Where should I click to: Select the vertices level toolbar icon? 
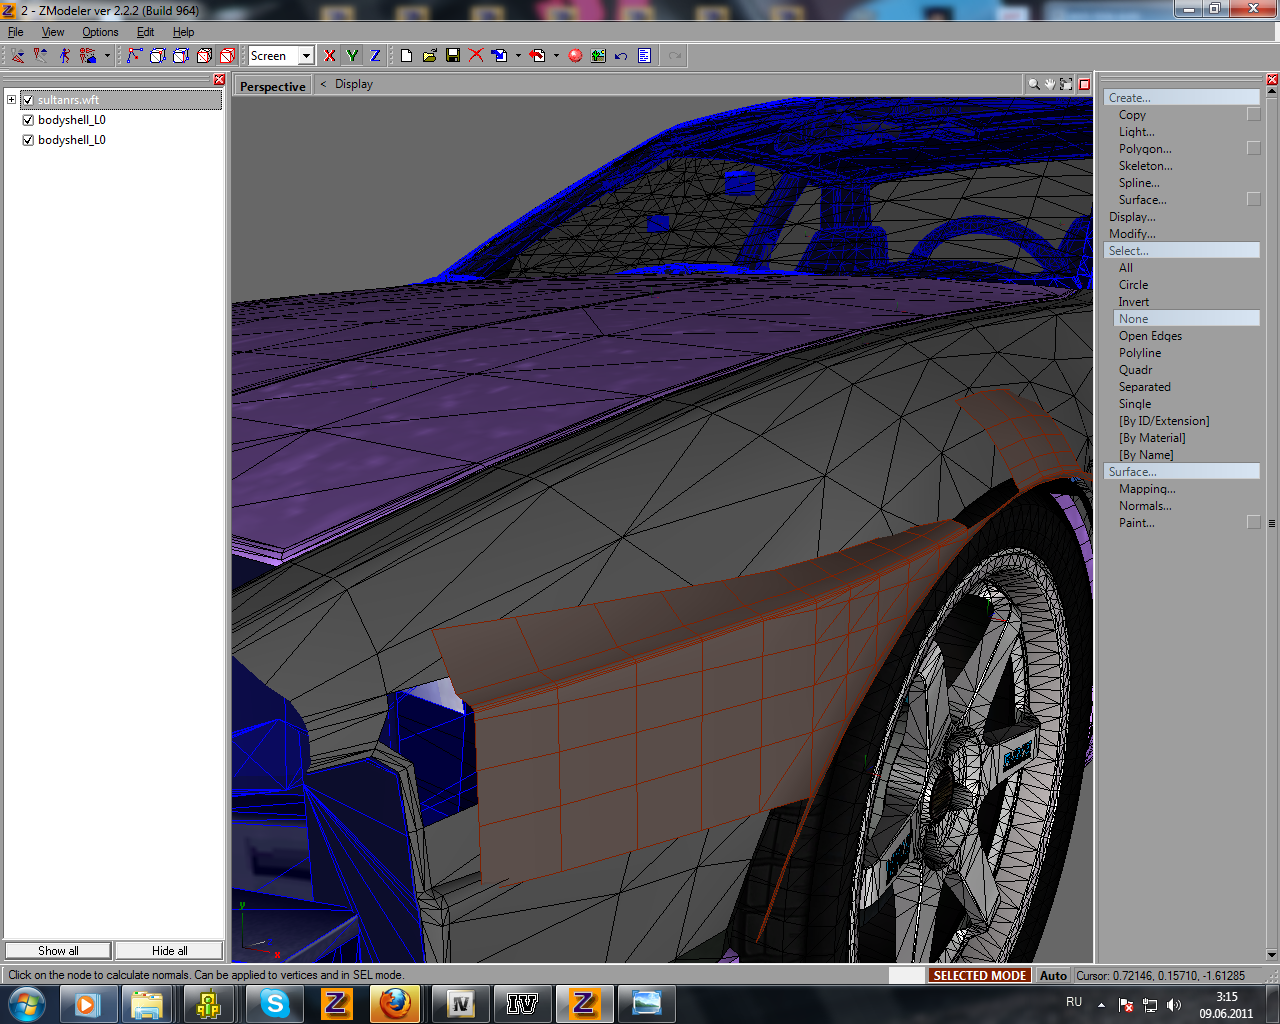tap(135, 56)
